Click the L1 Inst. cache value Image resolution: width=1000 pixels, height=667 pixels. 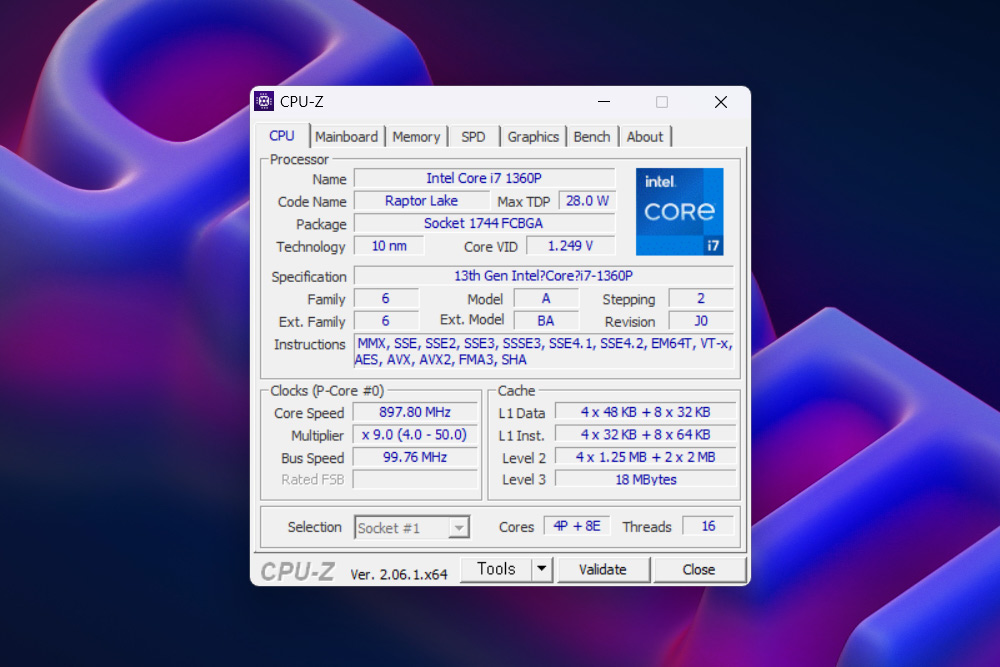(x=645, y=435)
